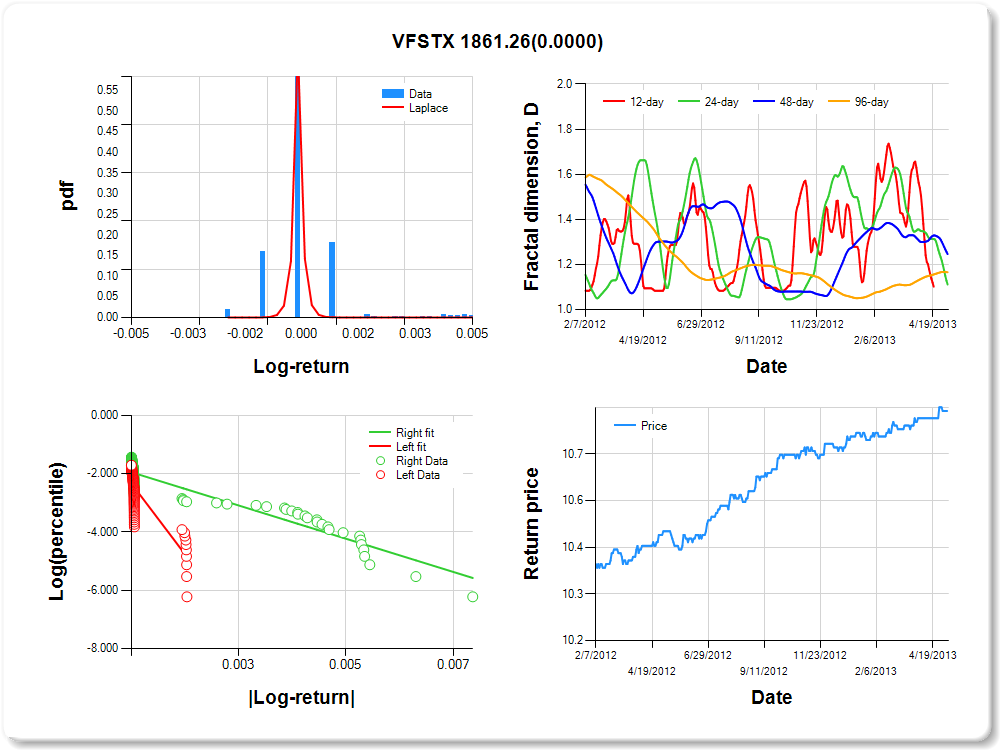
Task: Click the 10.4 return price tick
Action: (x=573, y=547)
